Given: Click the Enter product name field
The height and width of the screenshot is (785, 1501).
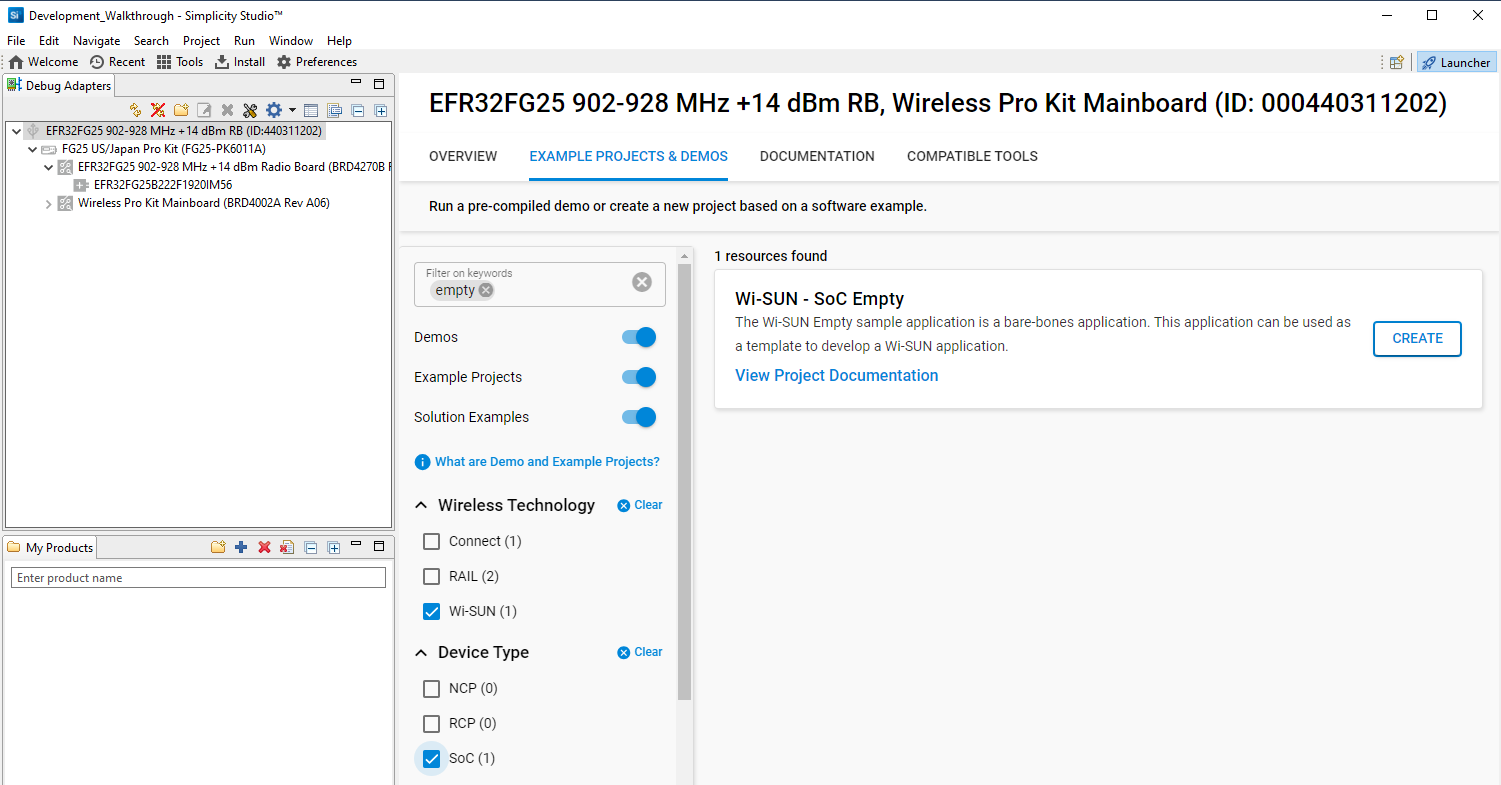Looking at the screenshot, I should coord(198,578).
